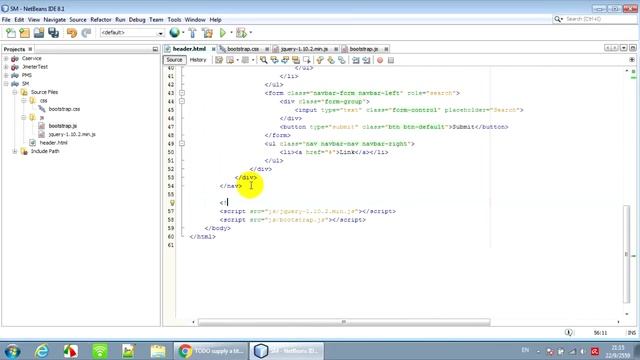Viewport: 640px width, 360px height.
Task: Open the File menu
Action: tap(6, 20)
